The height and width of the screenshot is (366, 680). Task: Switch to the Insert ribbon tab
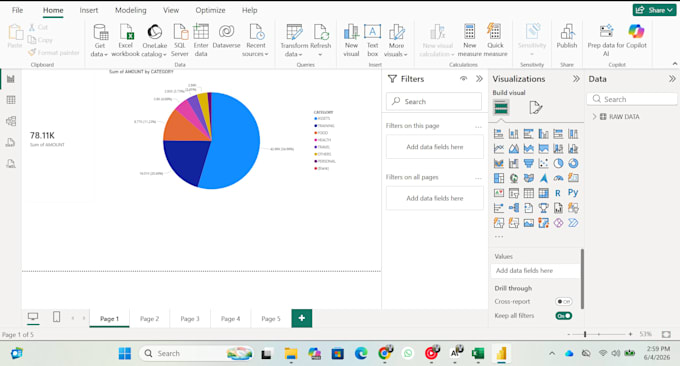(x=88, y=10)
